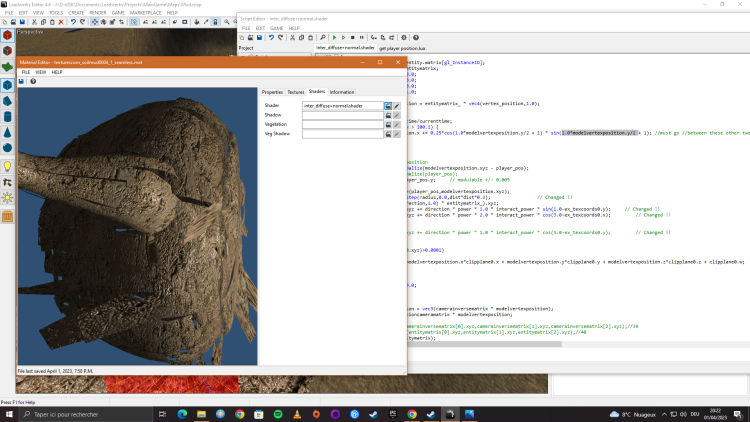
Task: Click the Save icon in Material Editor
Action: (x=22, y=82)
